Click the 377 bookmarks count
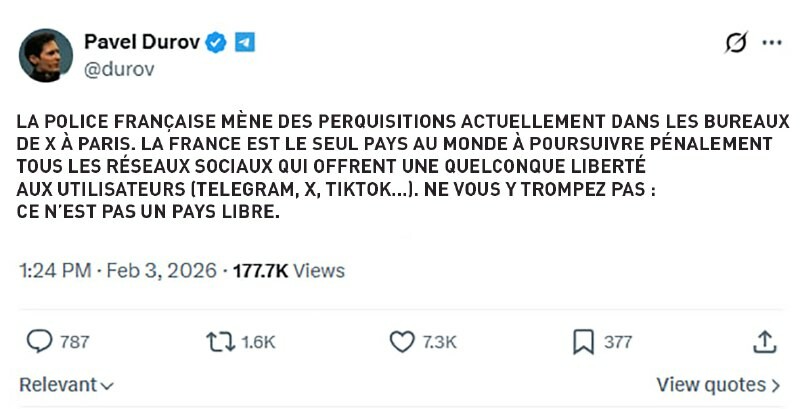This screenshot has width=800, height=409. tap(617, 342)
